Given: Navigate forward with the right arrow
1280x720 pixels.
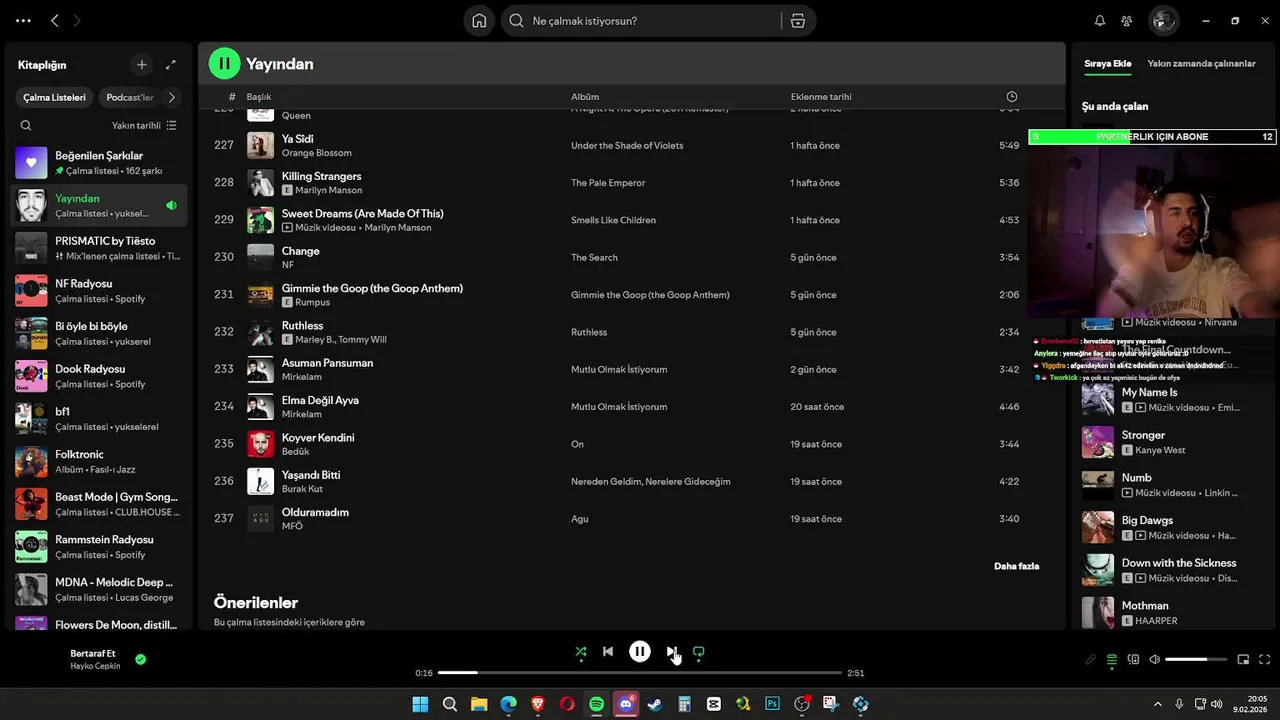Looking at the screenshot, I should point(77,21).
